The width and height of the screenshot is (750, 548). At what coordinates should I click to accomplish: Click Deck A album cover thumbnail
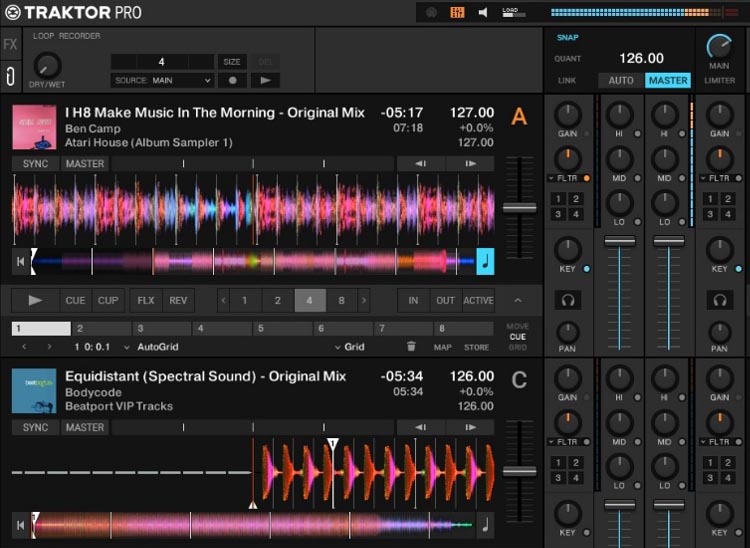(x=34, y=127)
